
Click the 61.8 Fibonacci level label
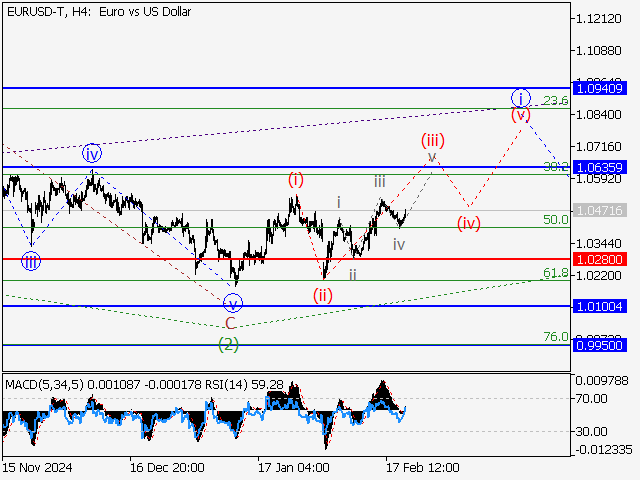pyautogui.click(x=555, y=273)
